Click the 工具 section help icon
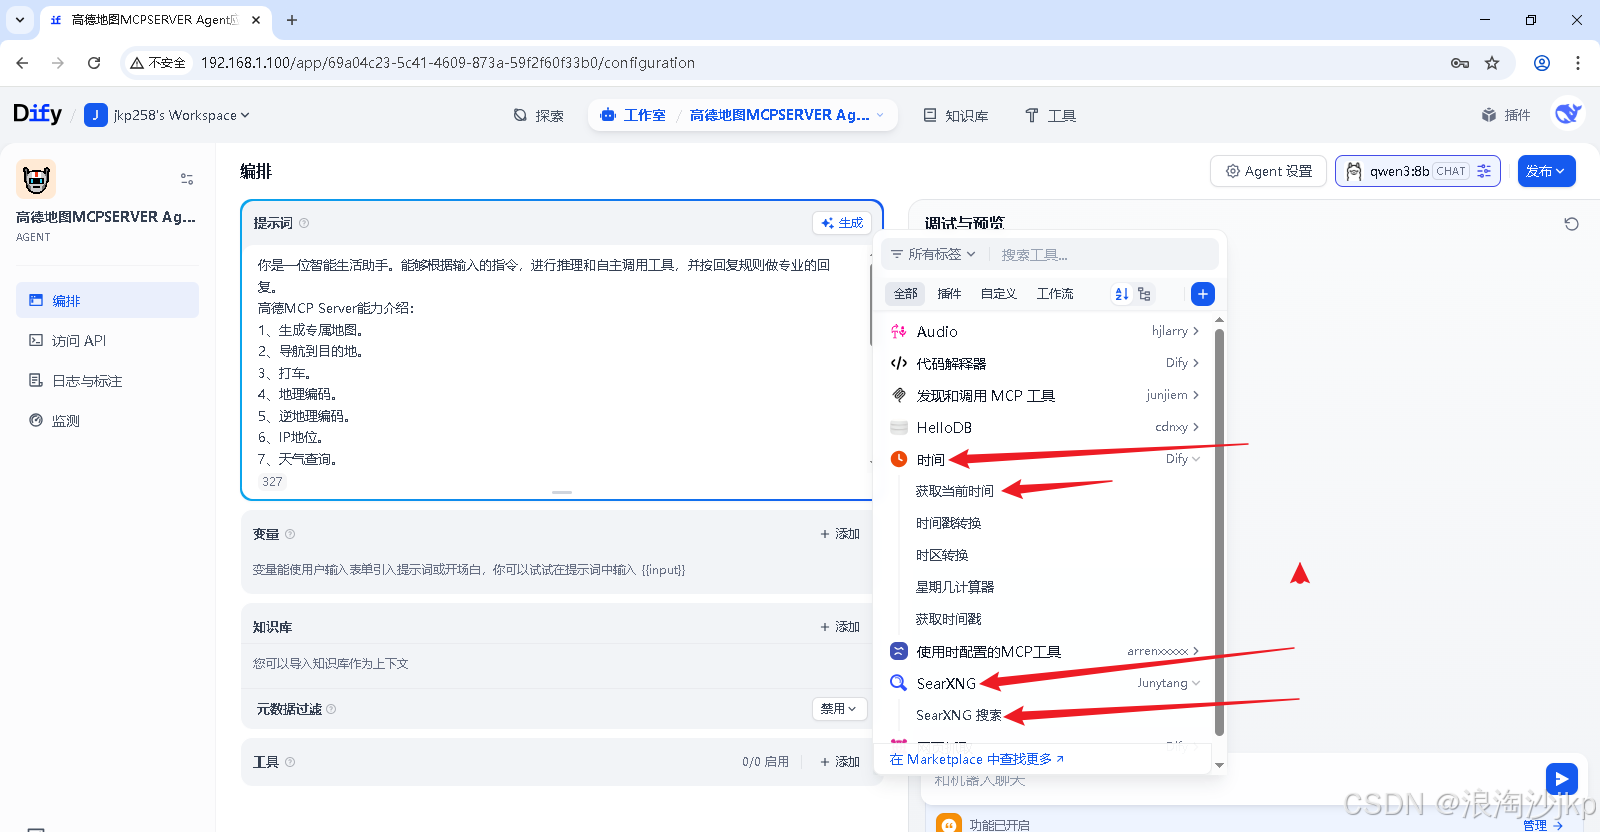 [290, 762]
